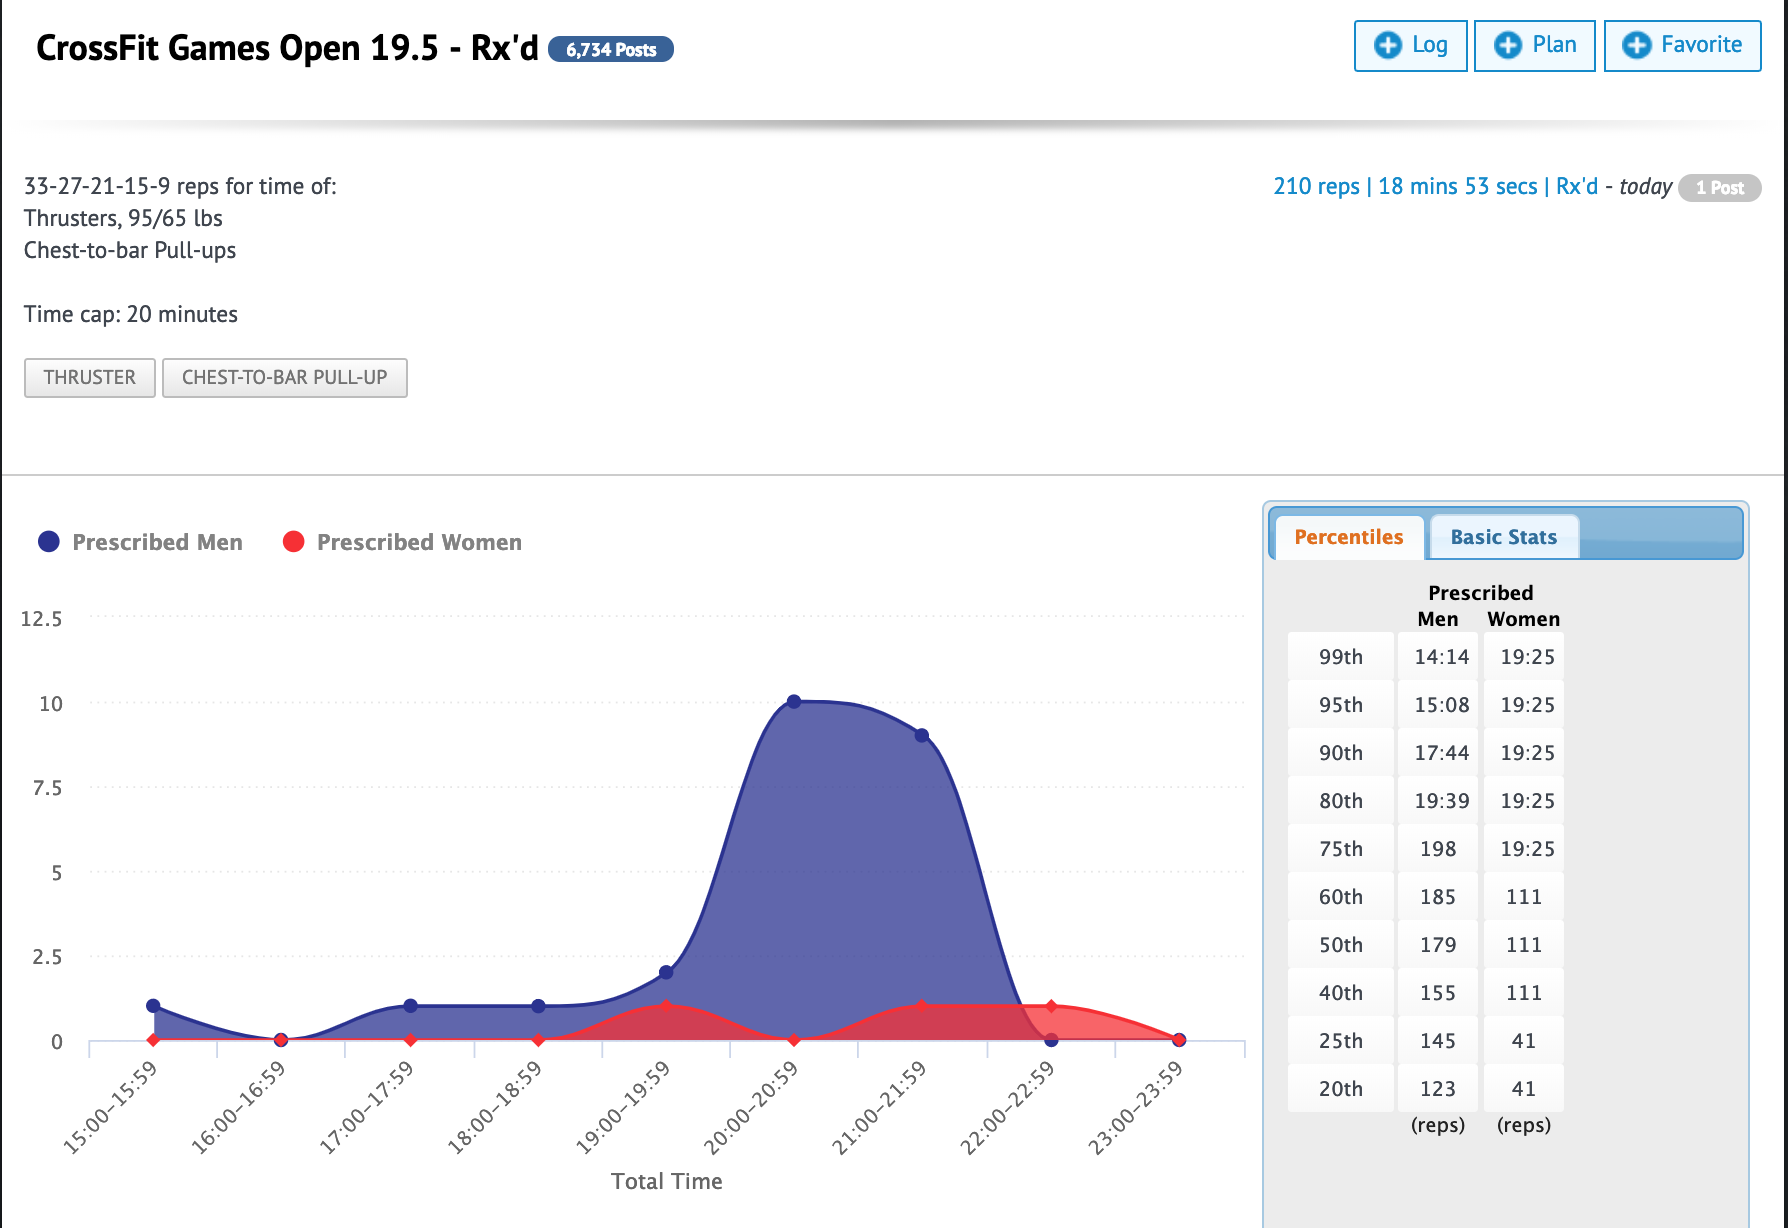
Task: Click the men's data point at 19:00–19:59
Action: pyautogui.click(x=666, y=972)
